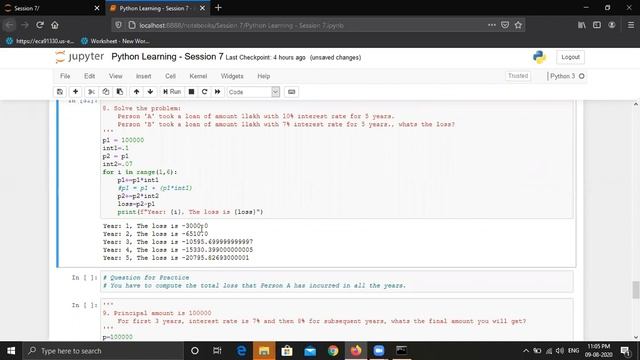Click the Logout button
This screenshot has width=640, height=360.
coord(570,57)
